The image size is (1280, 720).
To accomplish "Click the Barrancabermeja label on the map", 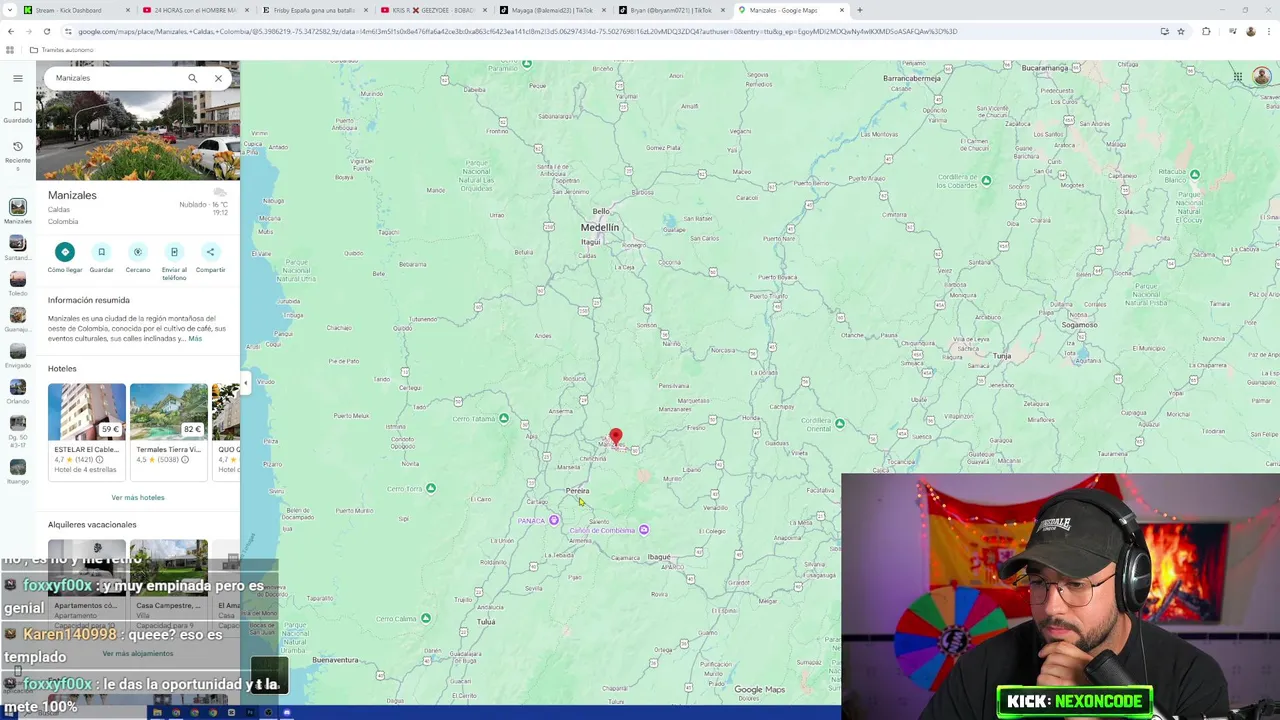I will pos(912,78).
